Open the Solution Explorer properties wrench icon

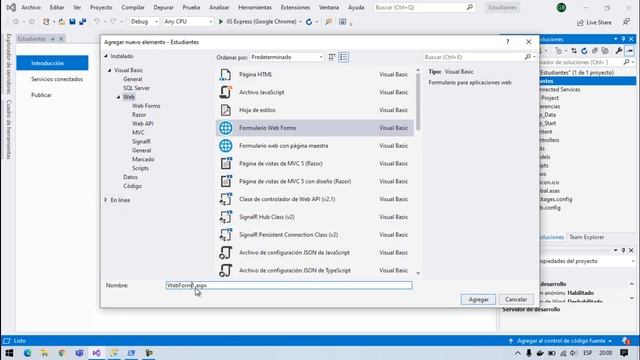(619, 51)
